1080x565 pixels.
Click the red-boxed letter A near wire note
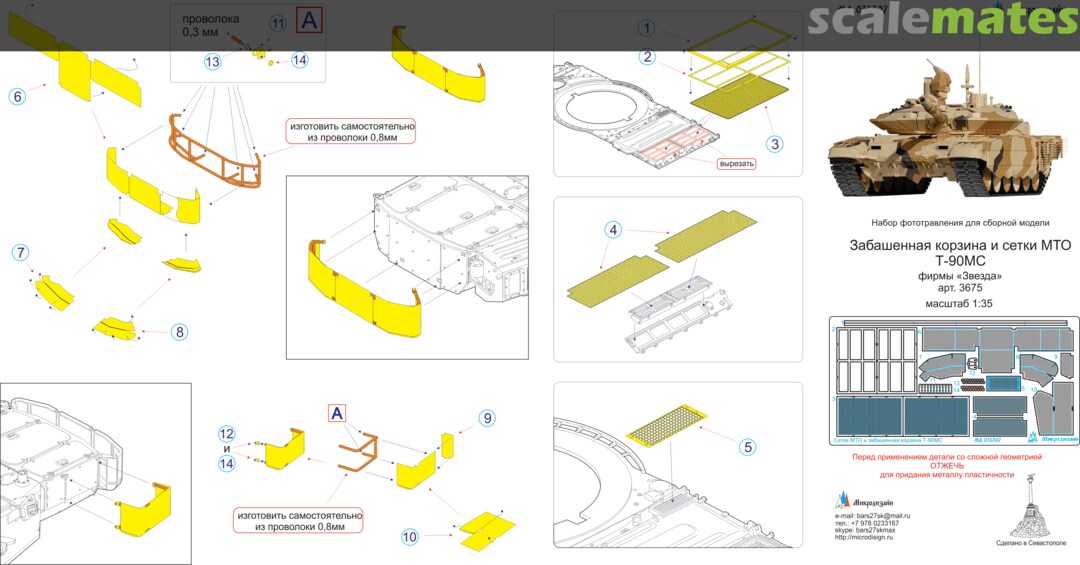pos(311,19)
